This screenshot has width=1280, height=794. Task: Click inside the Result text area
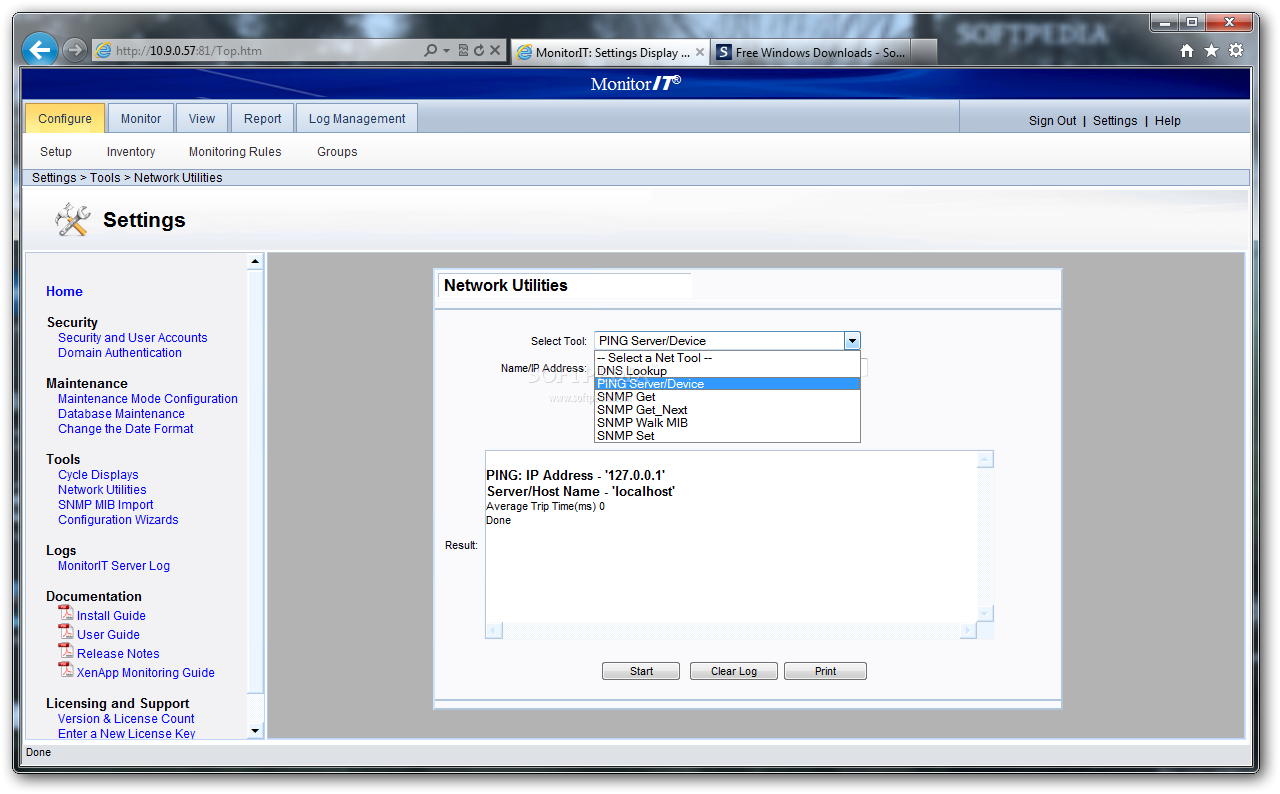731,536
